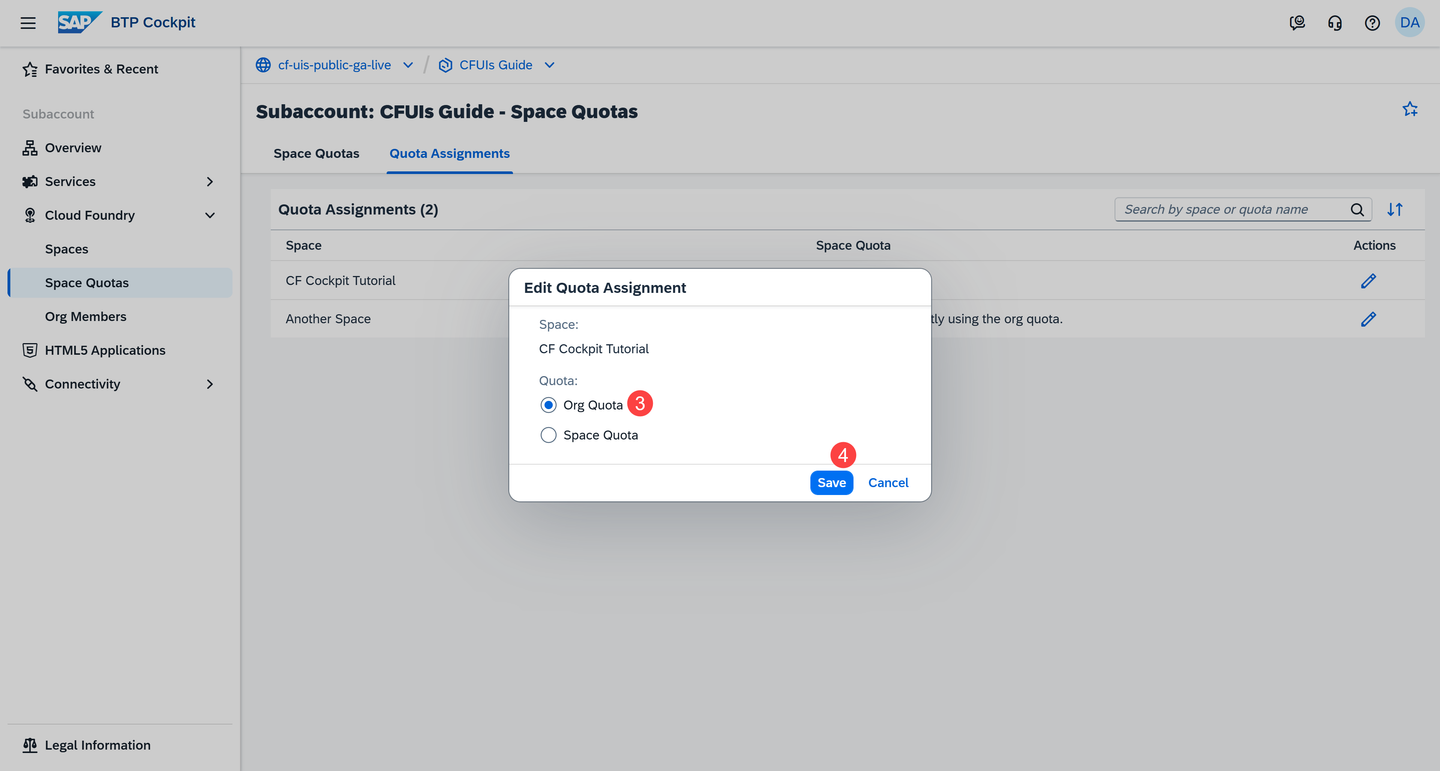Click the Overview sidebar icon
The height and width of the screenshot is (771, 1440).
click(30, 148)
